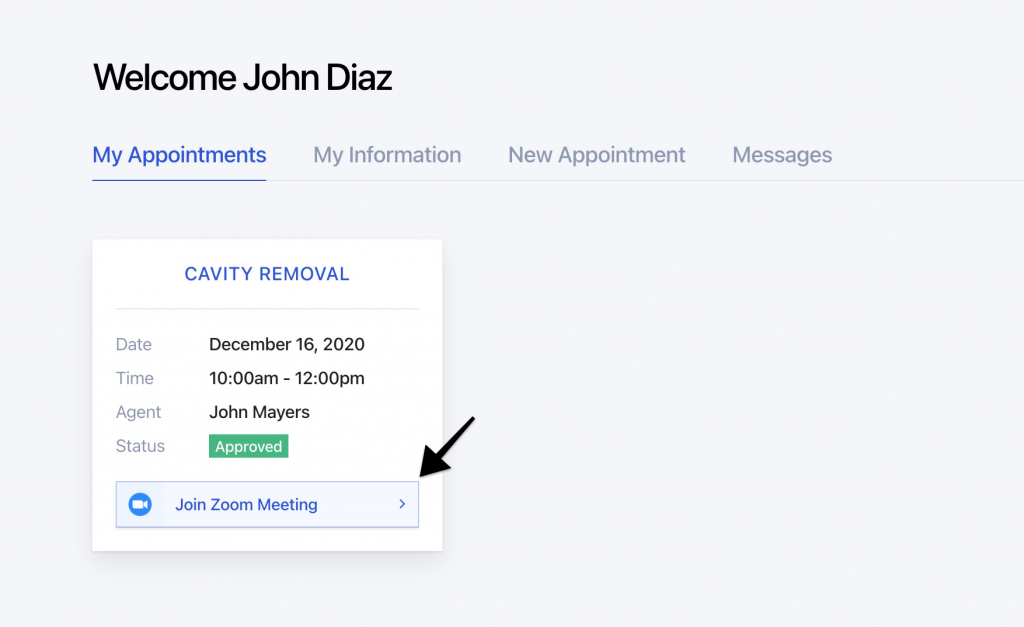Open the New Appointment tab
Viewport: 1024px width, 627px height.
(597, 155)
